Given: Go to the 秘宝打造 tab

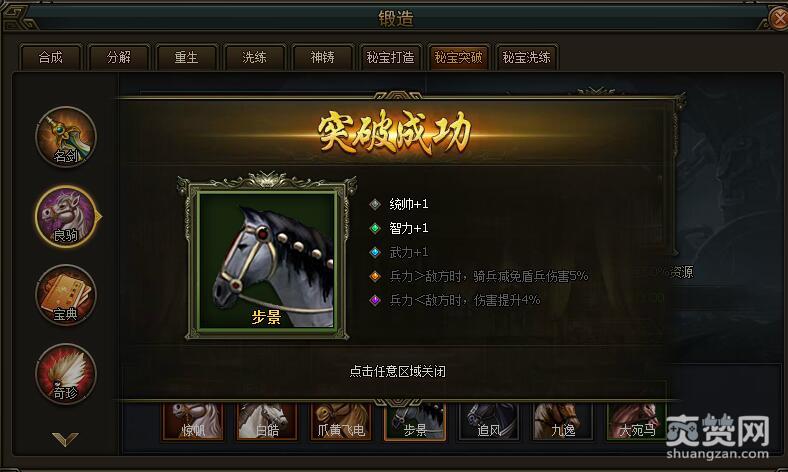Looking at the screenshot, I should [390, 57].
